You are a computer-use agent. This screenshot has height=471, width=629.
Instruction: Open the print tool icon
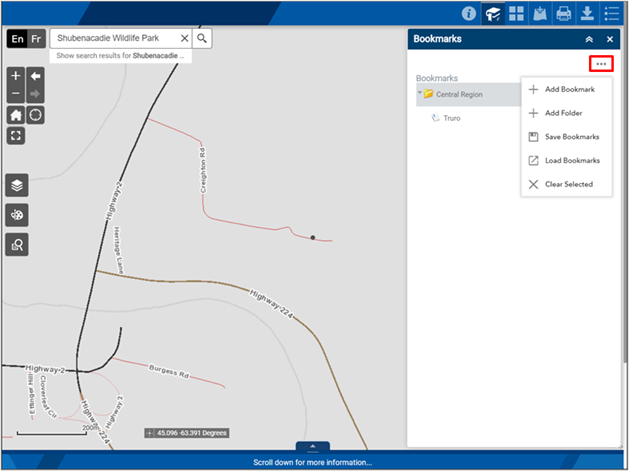tap(564, 14)
